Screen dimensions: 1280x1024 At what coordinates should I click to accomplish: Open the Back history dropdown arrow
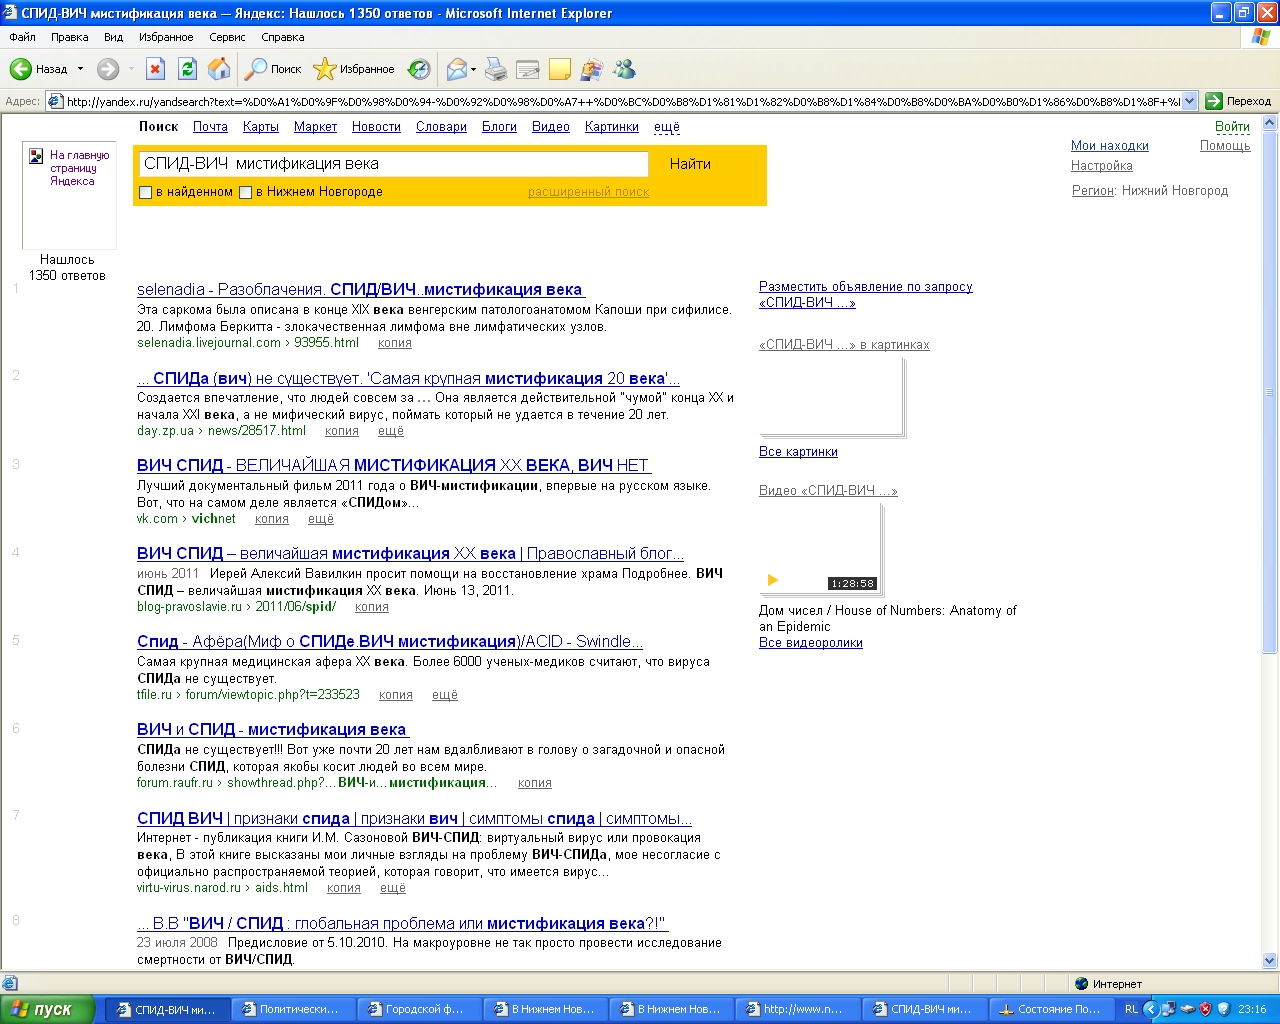pos(80,69)
